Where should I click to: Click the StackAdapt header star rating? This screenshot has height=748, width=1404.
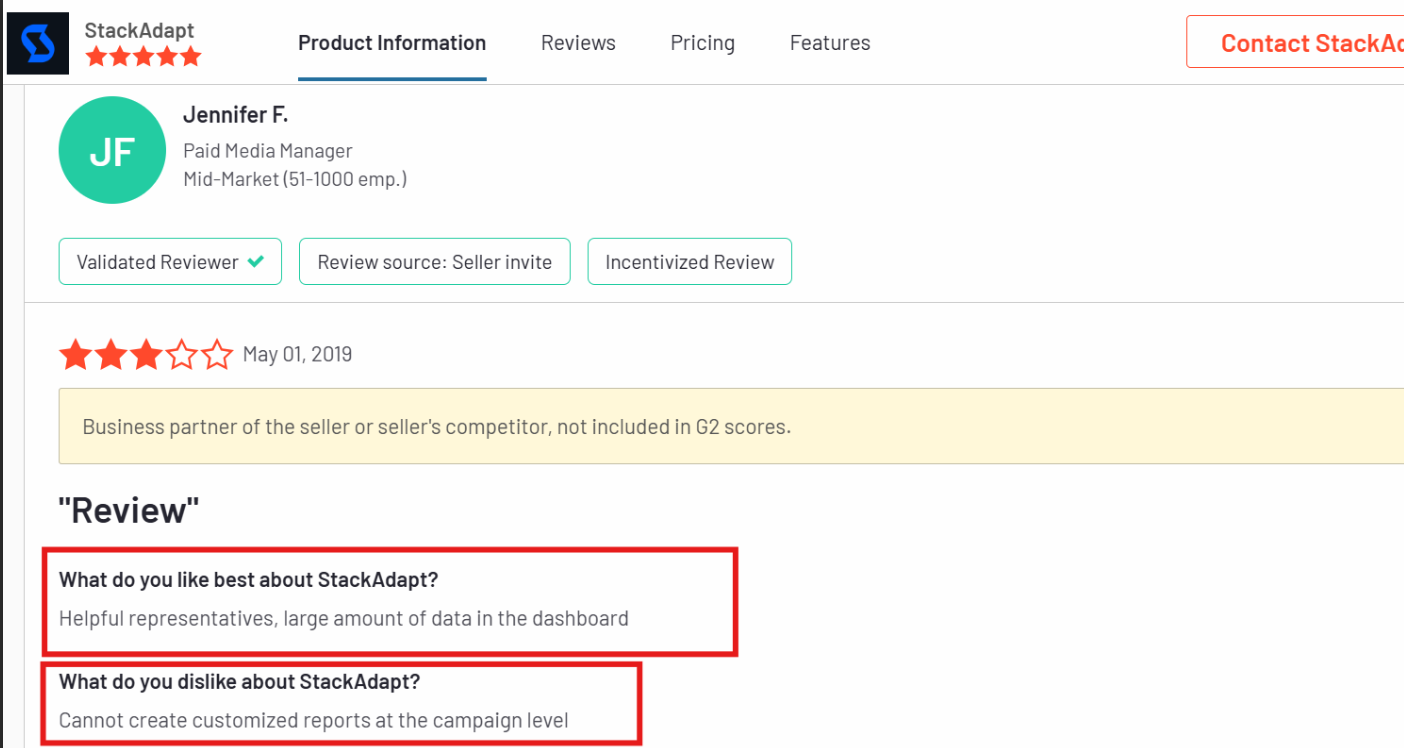[143, 57]
